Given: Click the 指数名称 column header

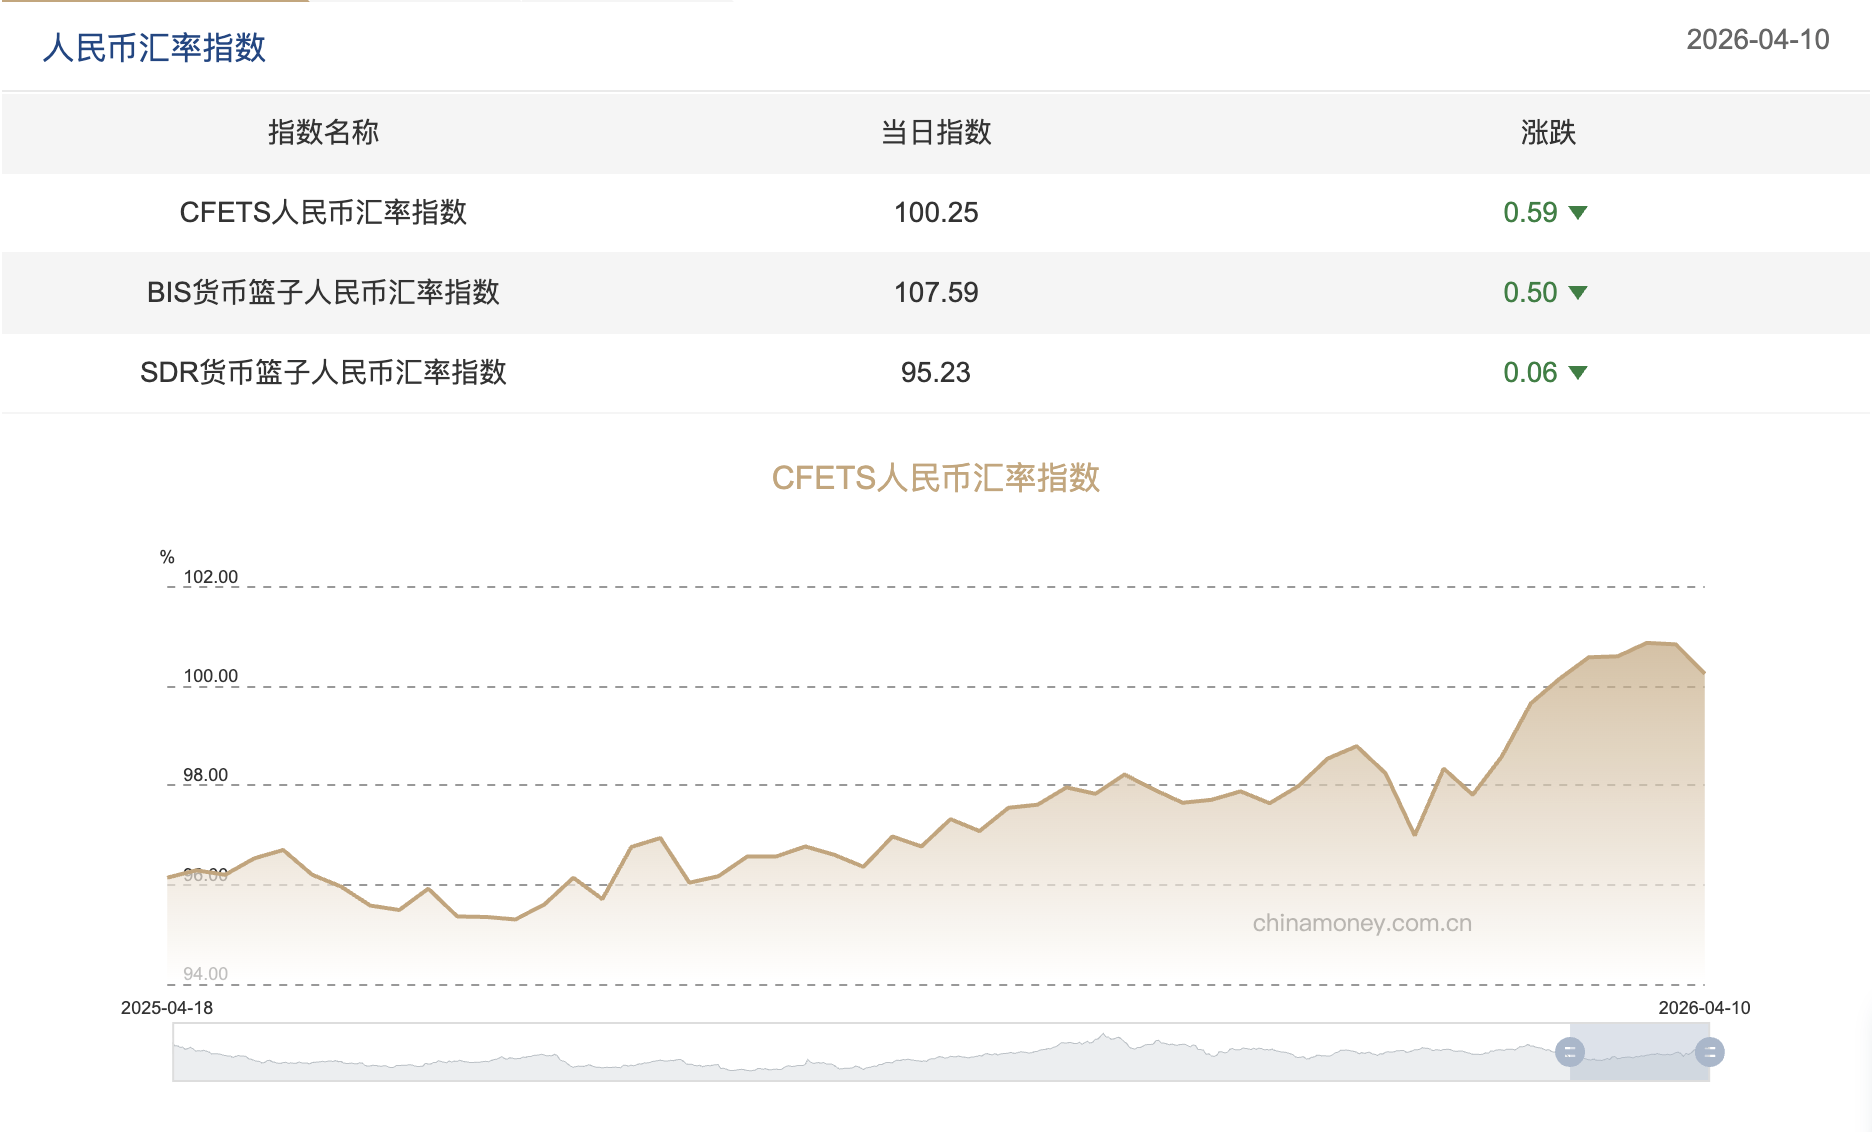Looking at the screenshot, I should point(322,133).
